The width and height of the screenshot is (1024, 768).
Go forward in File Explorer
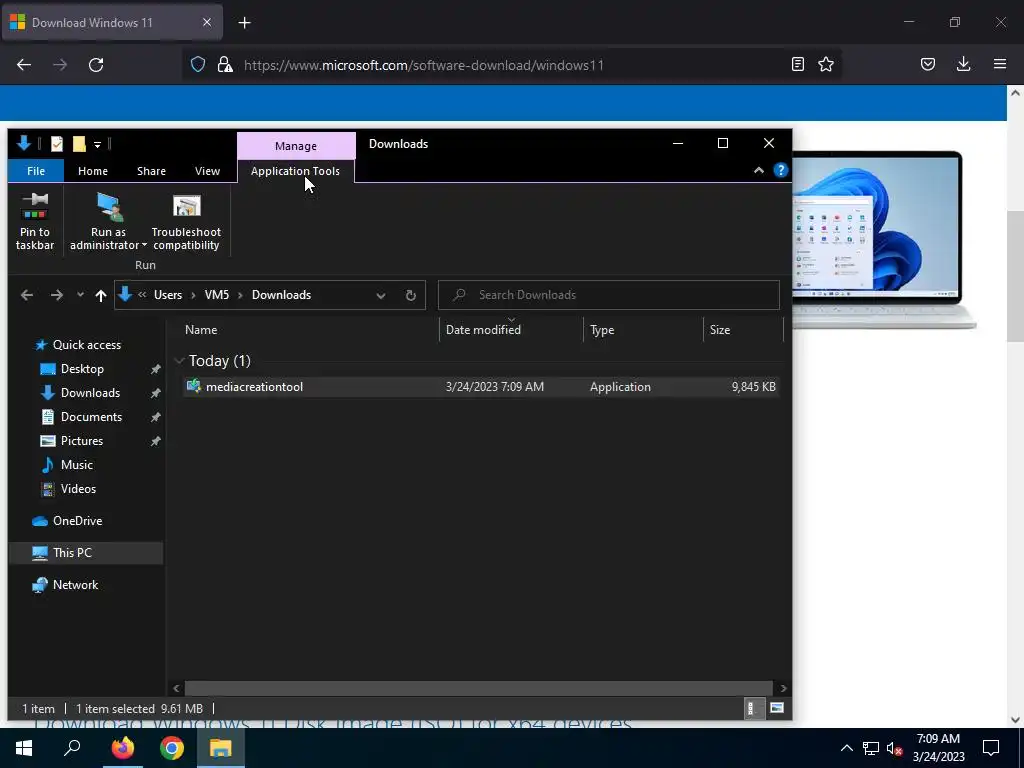coord(57,295)
